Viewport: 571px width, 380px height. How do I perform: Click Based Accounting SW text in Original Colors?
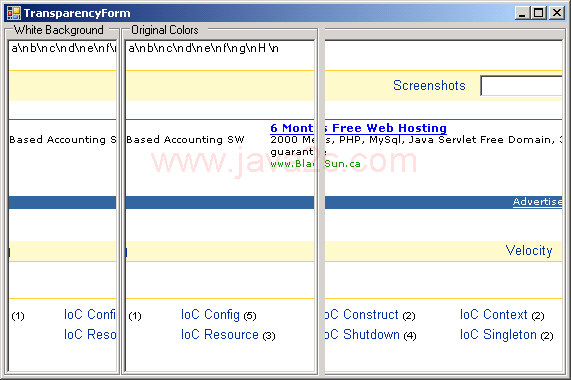185,140
